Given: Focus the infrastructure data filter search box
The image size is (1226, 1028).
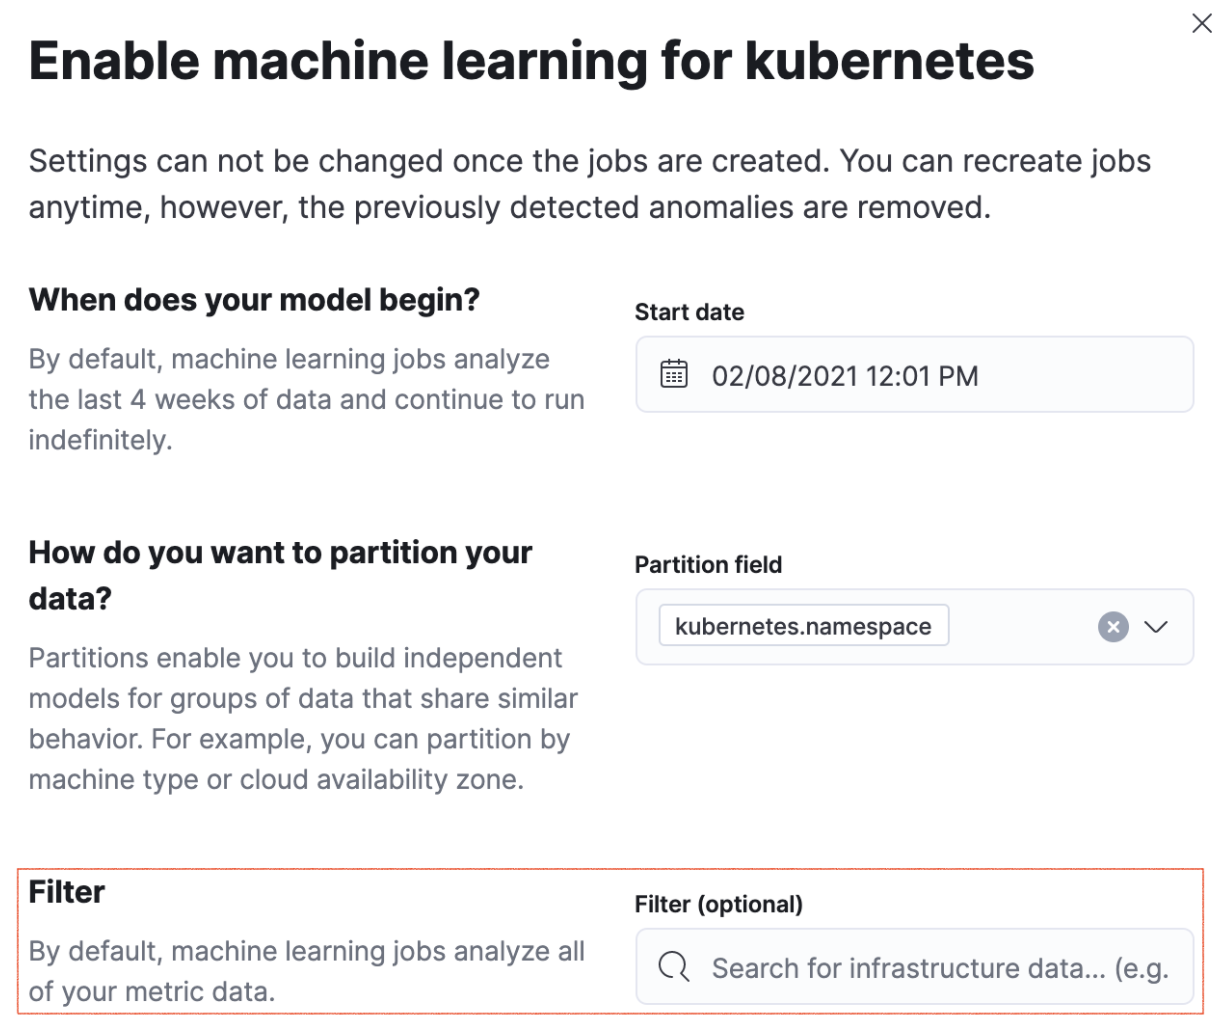Looking at the screenshot, I should pyautogui.click(x=938, y=968).
